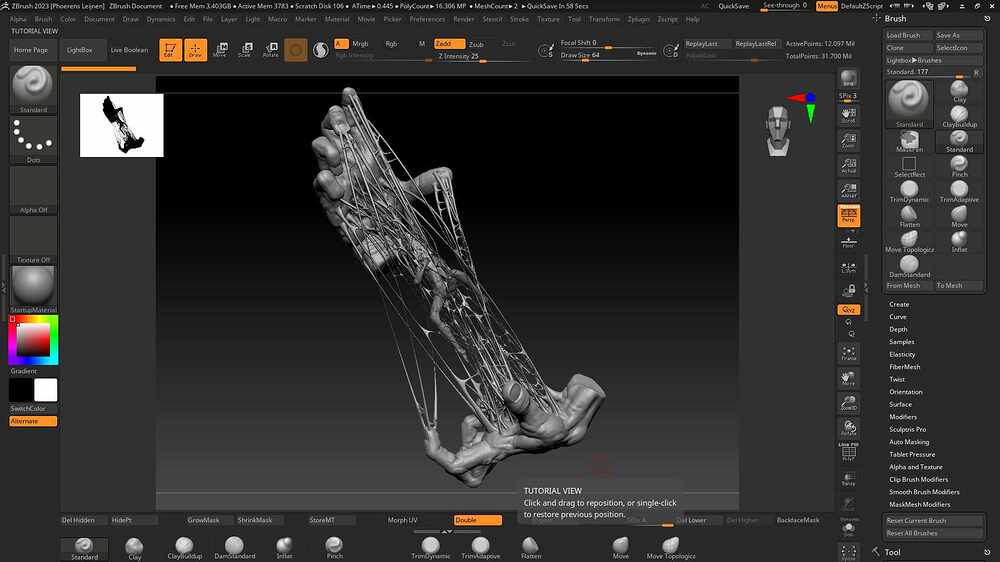Expand the Create brush section
This screenshot has width=1000, height=562.
[x=899, y=304]
